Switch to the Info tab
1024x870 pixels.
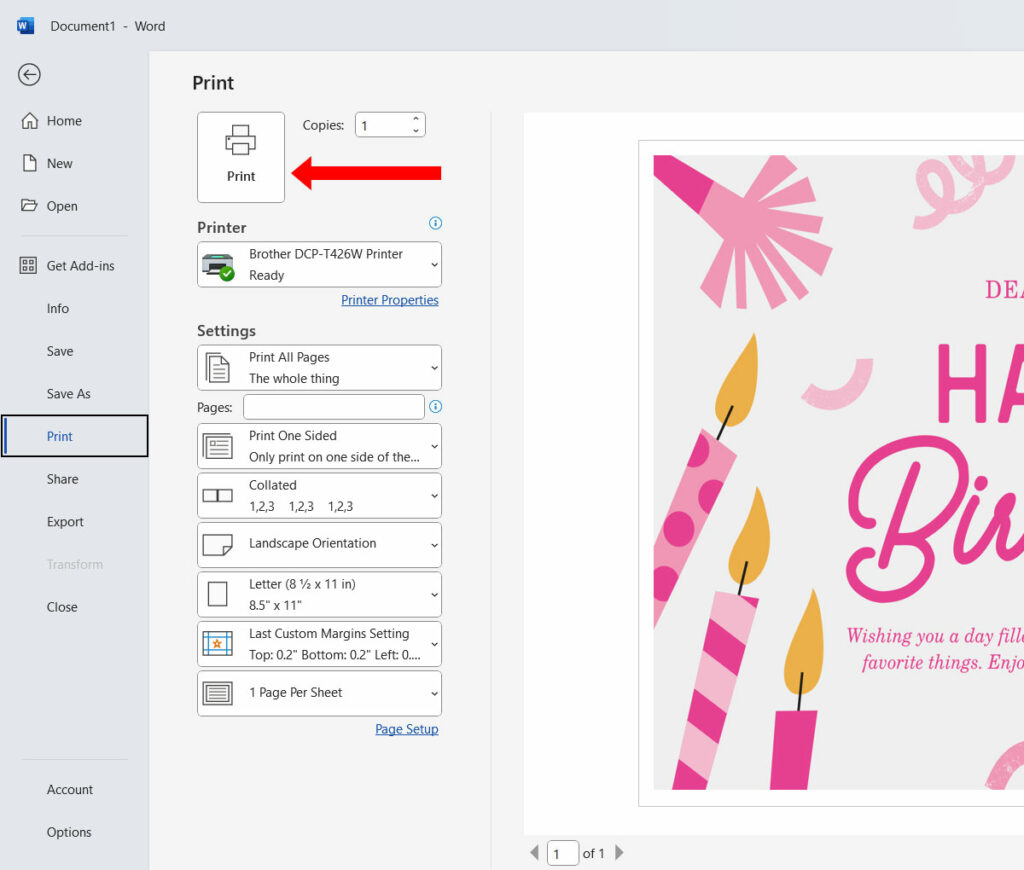point(57,308)
